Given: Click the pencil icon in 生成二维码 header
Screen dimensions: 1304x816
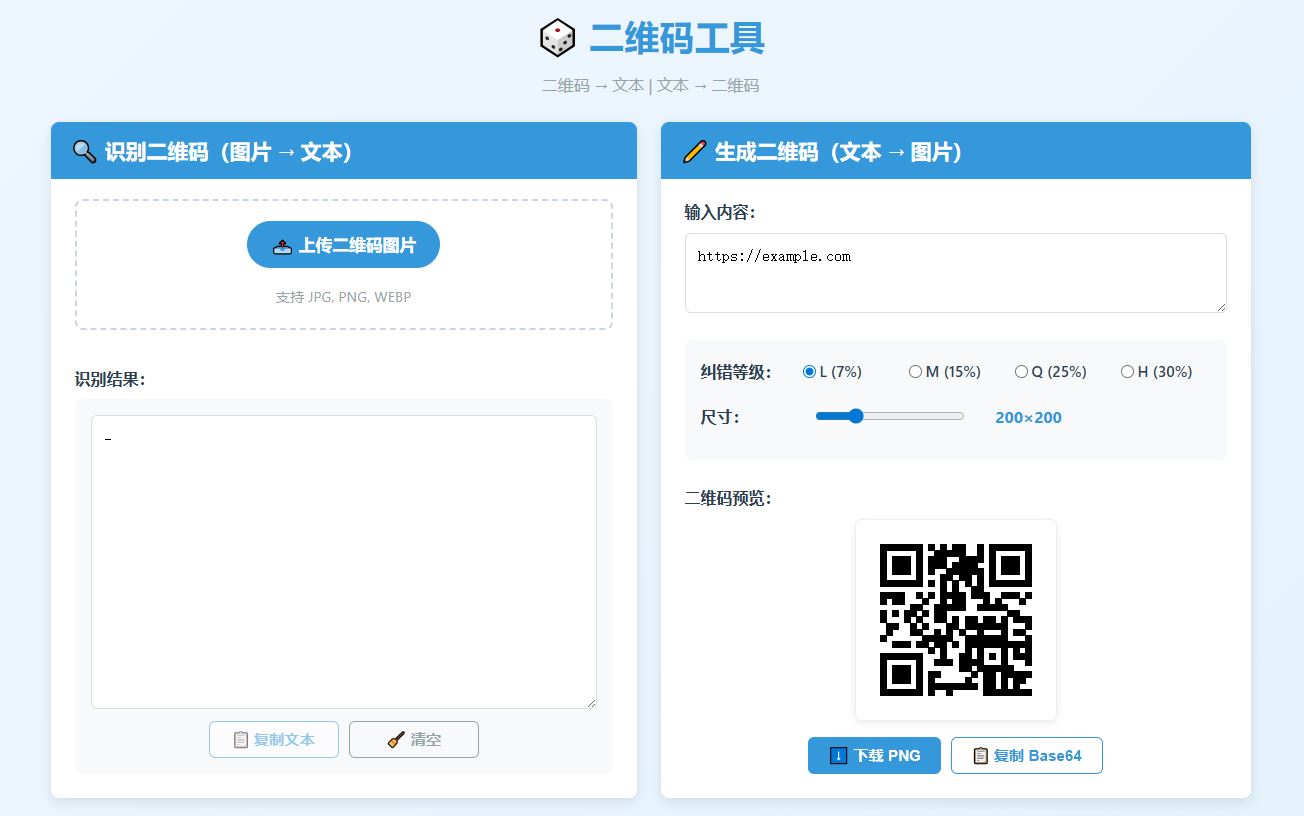Looking at the screenshot, I should [694, 152].
